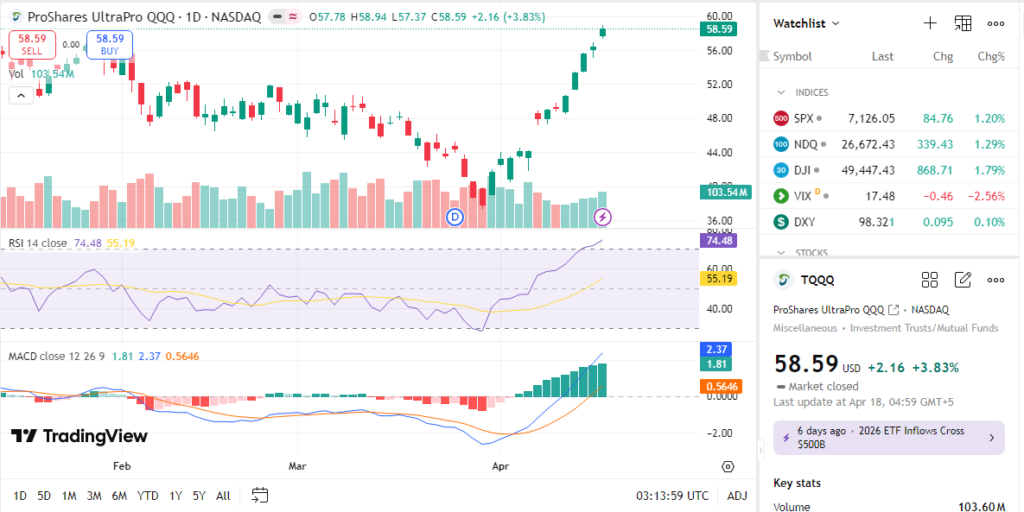The width and height of the screenshot is (1024, 512).
Task: Add a symbol with the plus icon
Action: tap(930, 23)
